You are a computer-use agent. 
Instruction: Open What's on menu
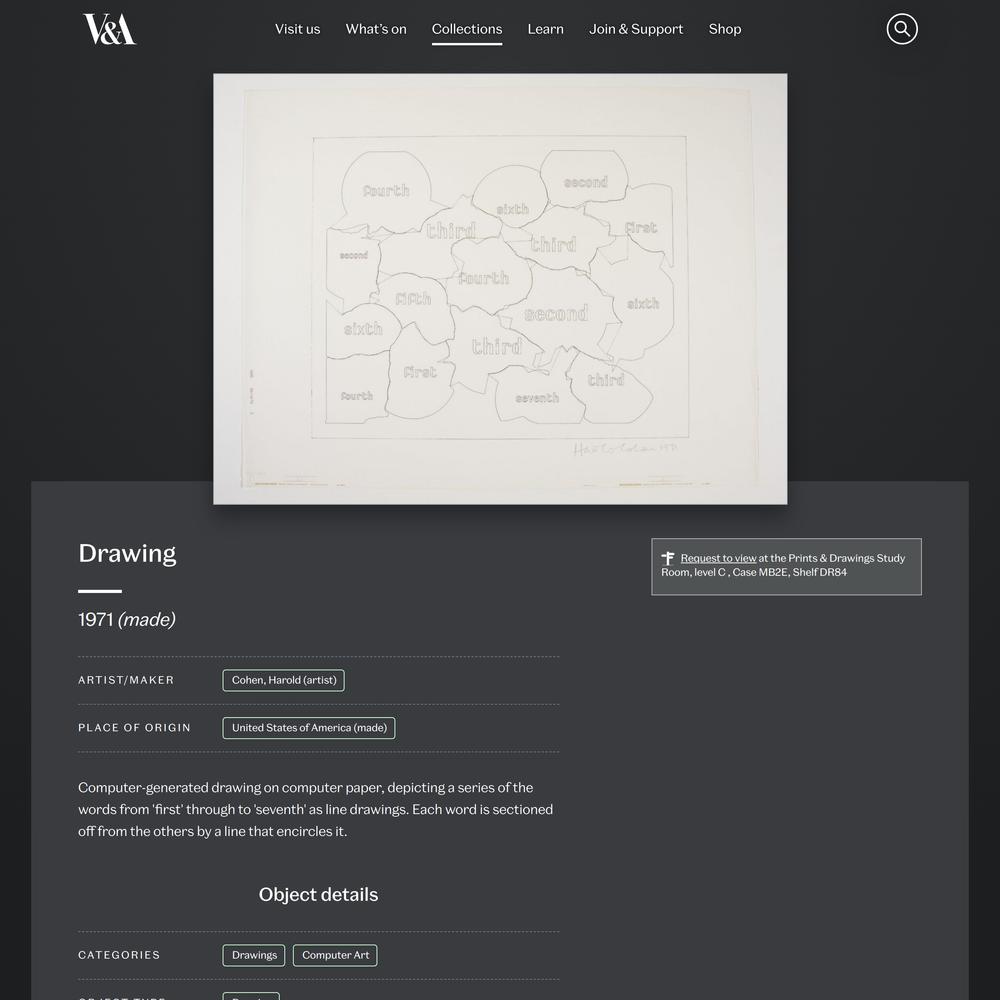point(376,29)
